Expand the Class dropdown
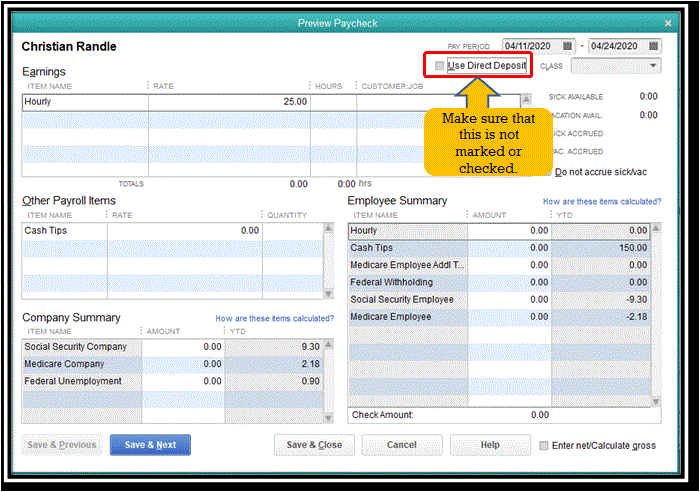The height and width of the screenshot is (492, 700). click(x=653, y=66)
